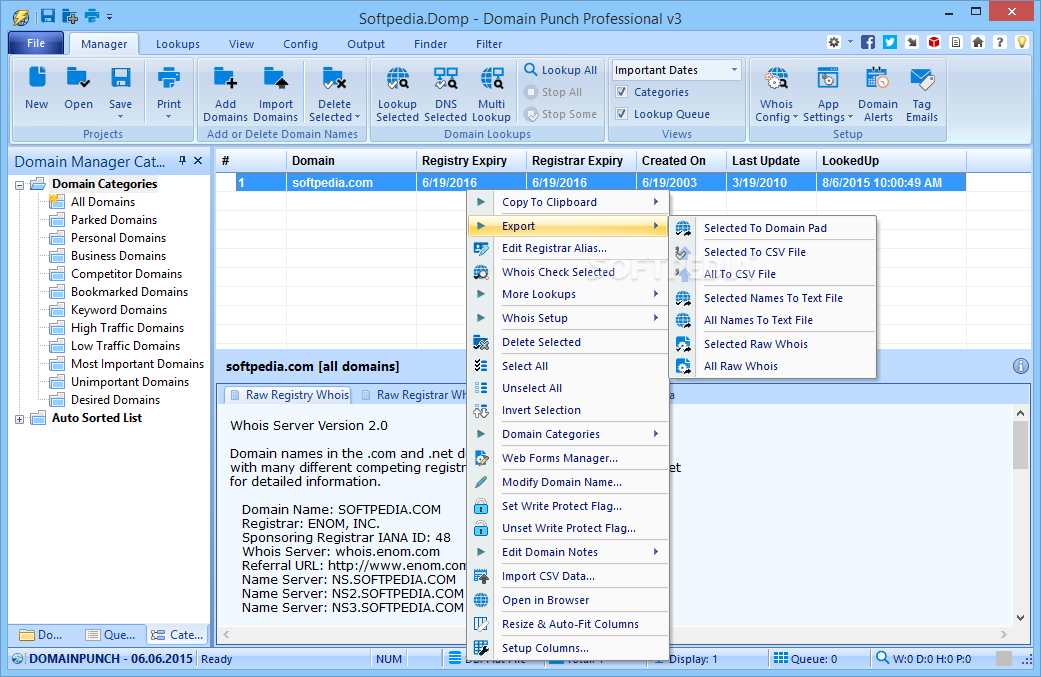
Task: Toggle the Categories view checkbox
Action: [621, 92]
